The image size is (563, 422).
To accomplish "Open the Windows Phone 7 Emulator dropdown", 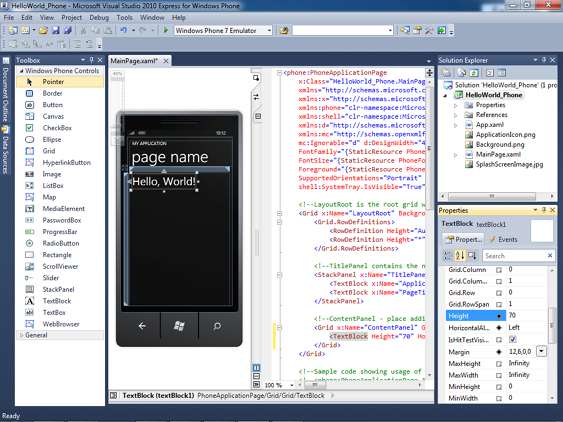I will [269, 31].
